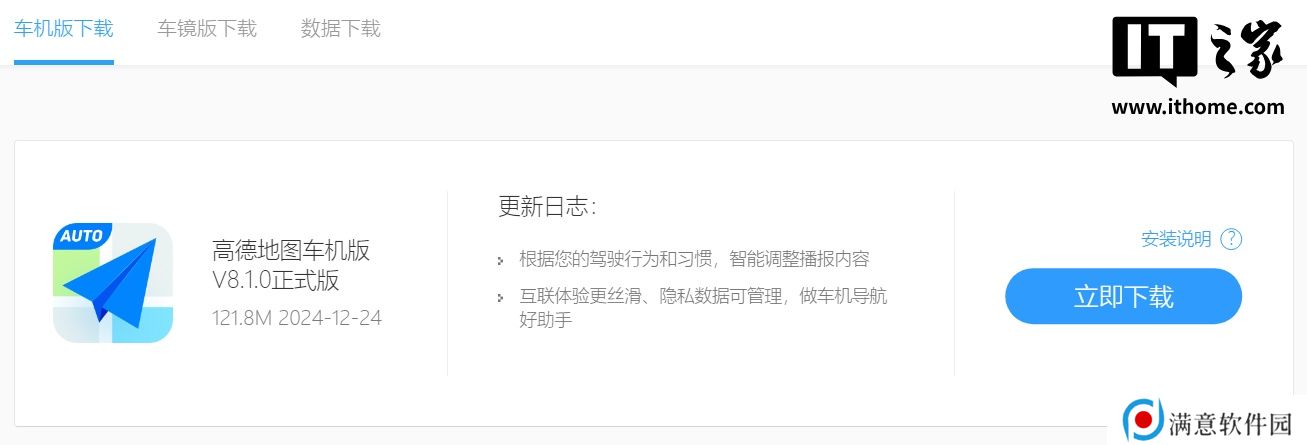The height and width of the screenshot is (445, 1307).
Task: Click the 满意软件园 circular logo icon
Action: click(1143, 420)
